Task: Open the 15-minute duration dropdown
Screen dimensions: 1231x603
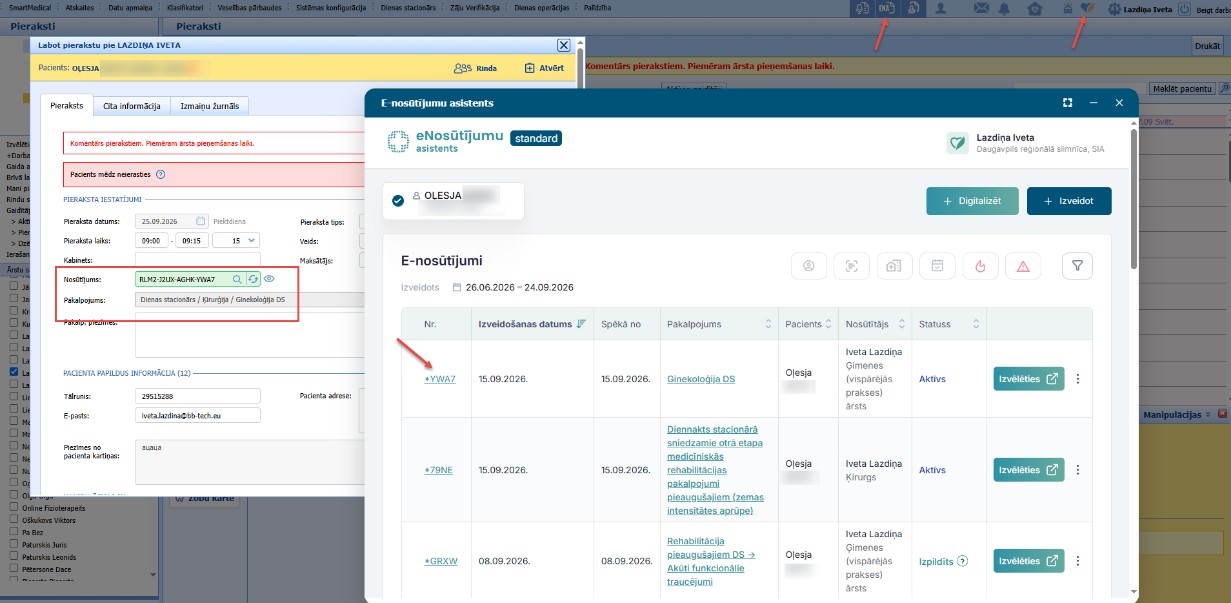Action: [x=236, y=240]
